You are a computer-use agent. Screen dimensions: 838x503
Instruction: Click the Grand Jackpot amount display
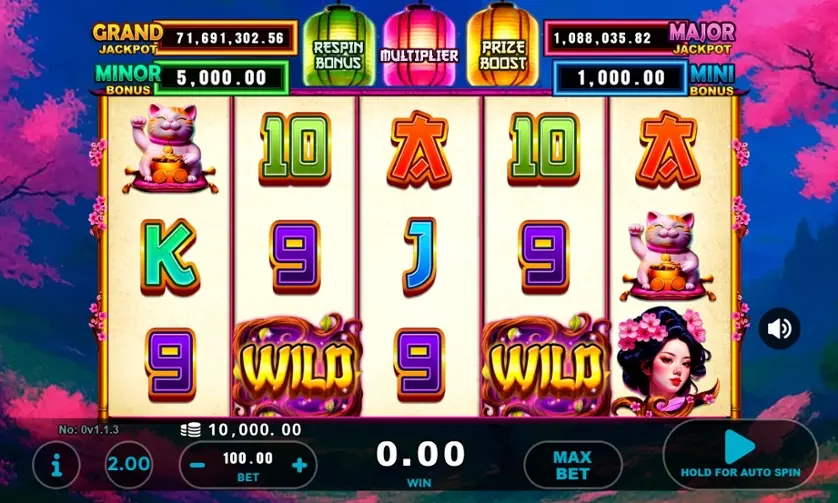coord(226,38)
